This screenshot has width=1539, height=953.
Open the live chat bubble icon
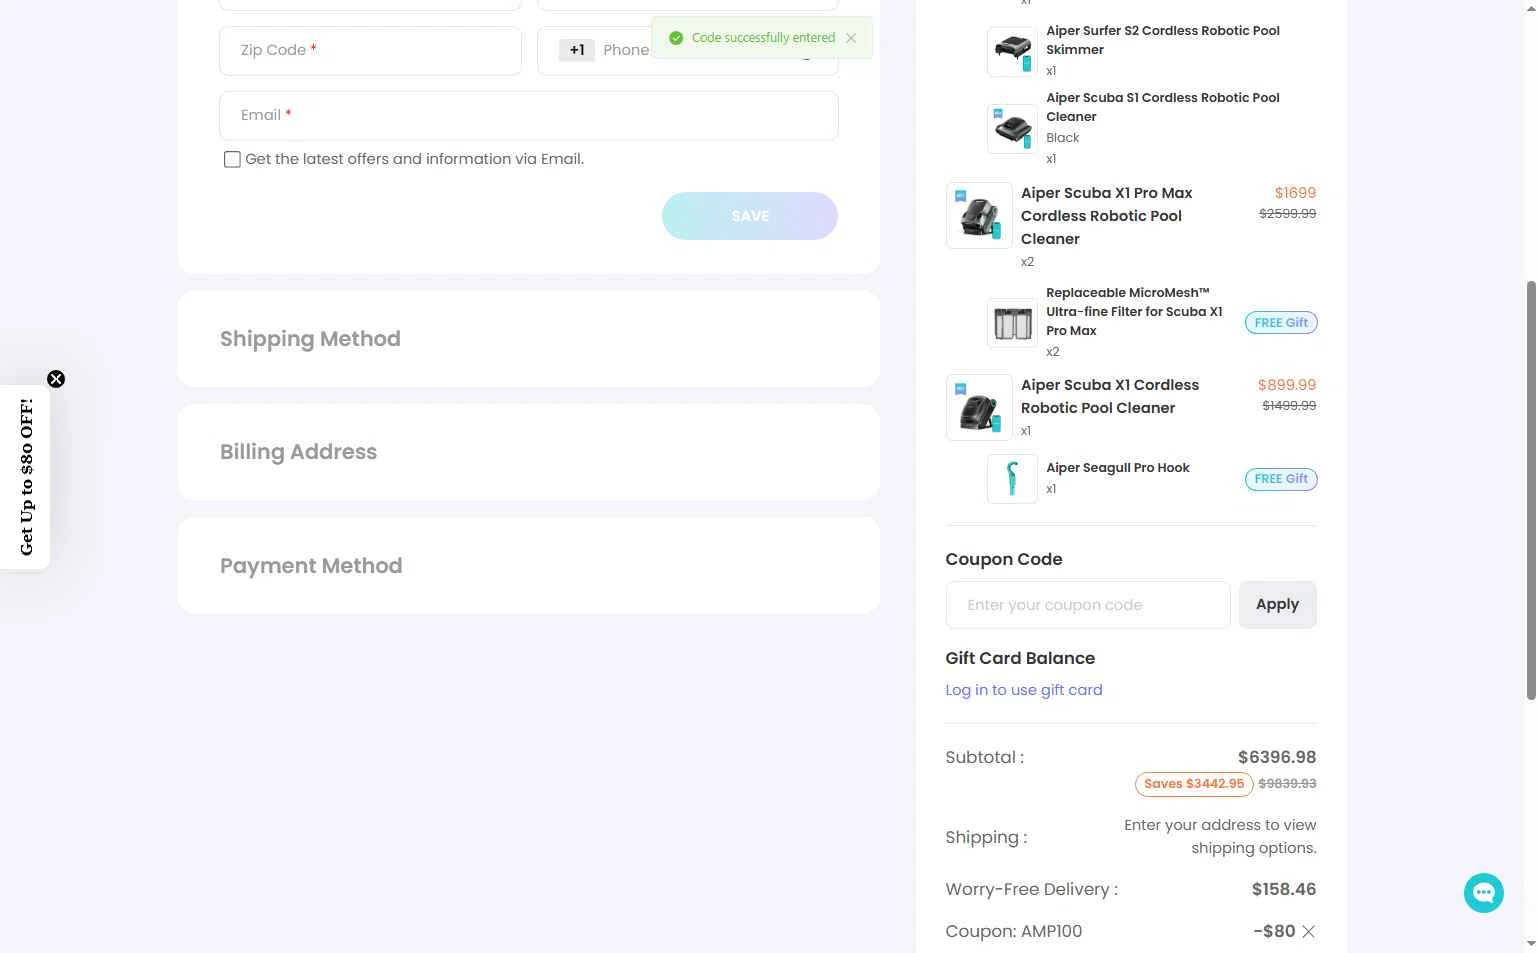click(1484, 893)
